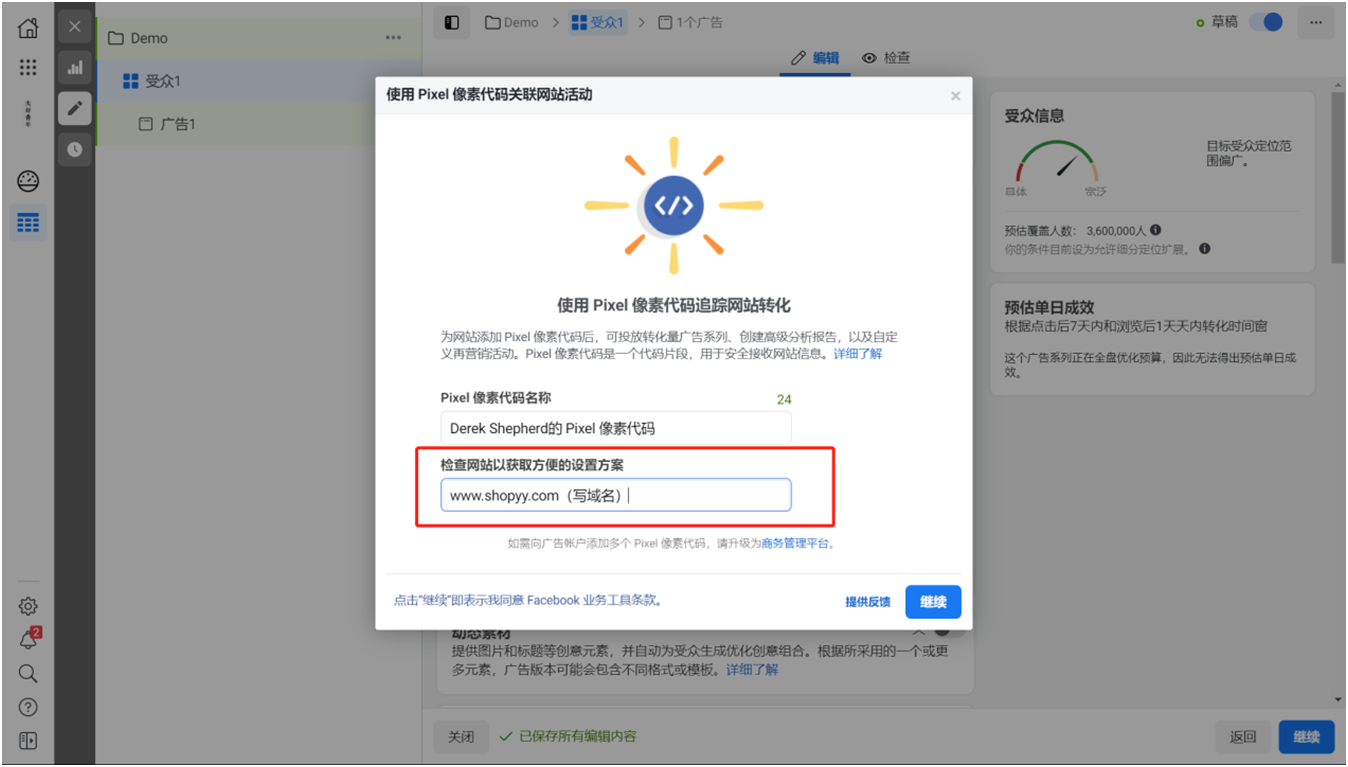Click the help question mark icon
This screenshot has width=1348, height=767.
tap(27, 706)
